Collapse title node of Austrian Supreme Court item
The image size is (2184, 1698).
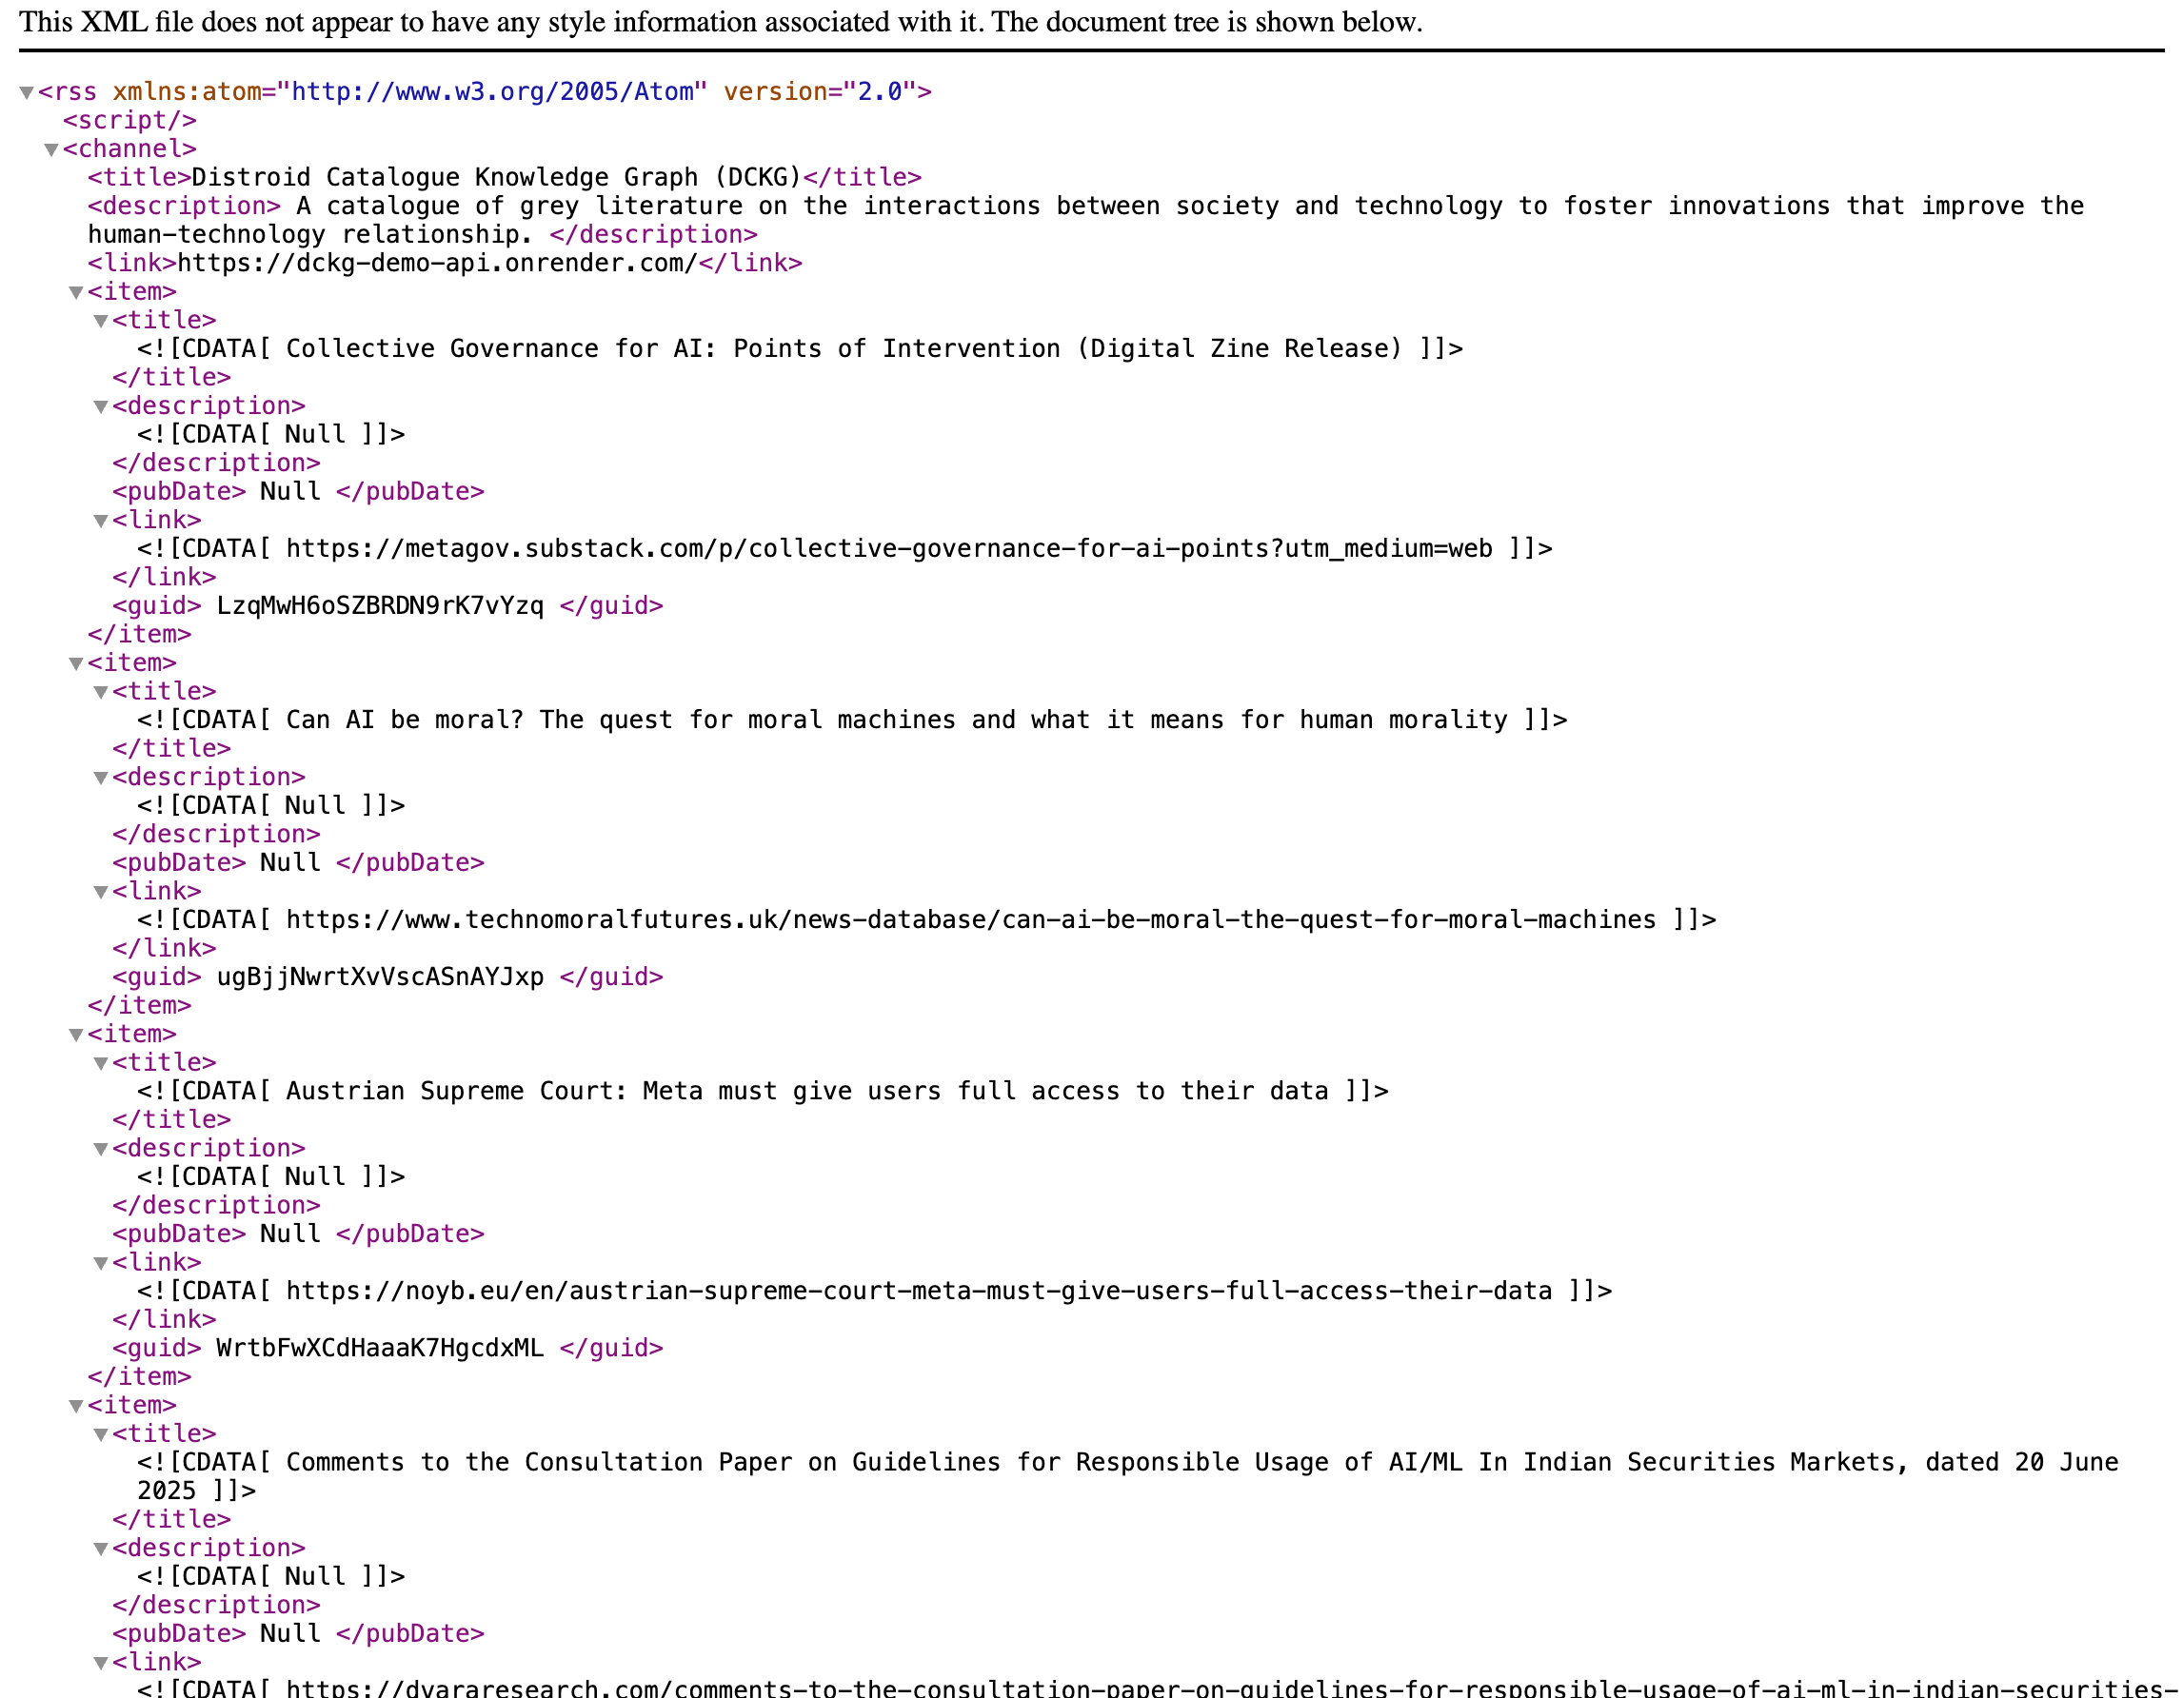tap(101, 1063)
